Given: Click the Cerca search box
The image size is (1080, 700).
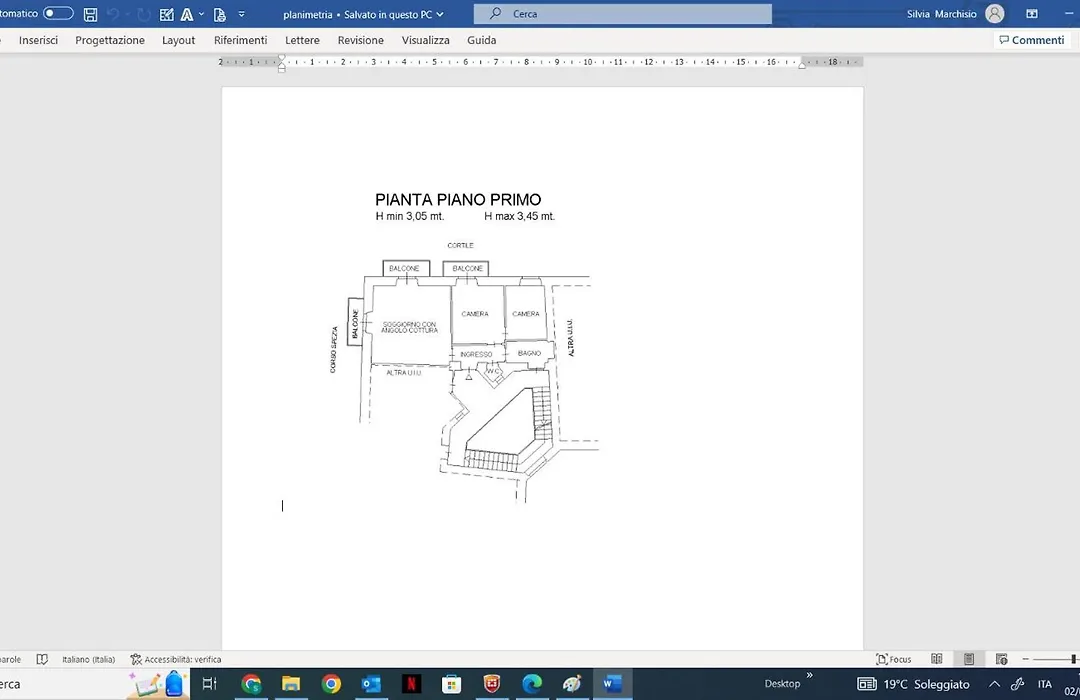Looking at the screenshot, I should [x=623, y=14].
